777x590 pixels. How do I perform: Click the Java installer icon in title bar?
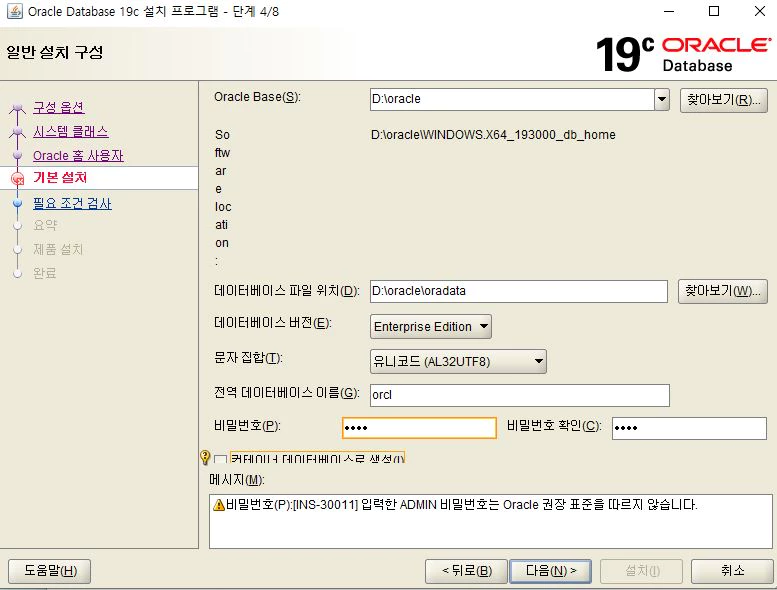[14, 11]
